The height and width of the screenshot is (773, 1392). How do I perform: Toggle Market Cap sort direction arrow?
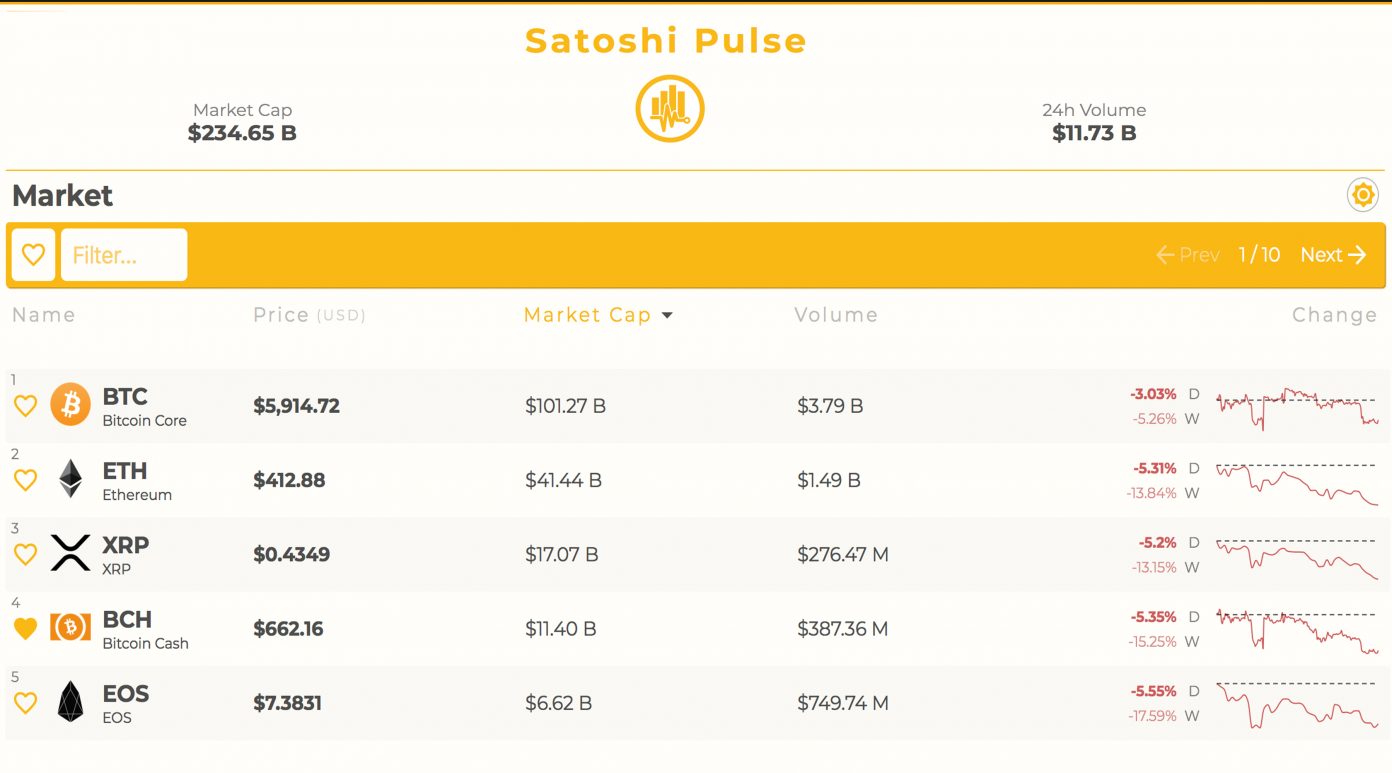[x=667, y=316]
